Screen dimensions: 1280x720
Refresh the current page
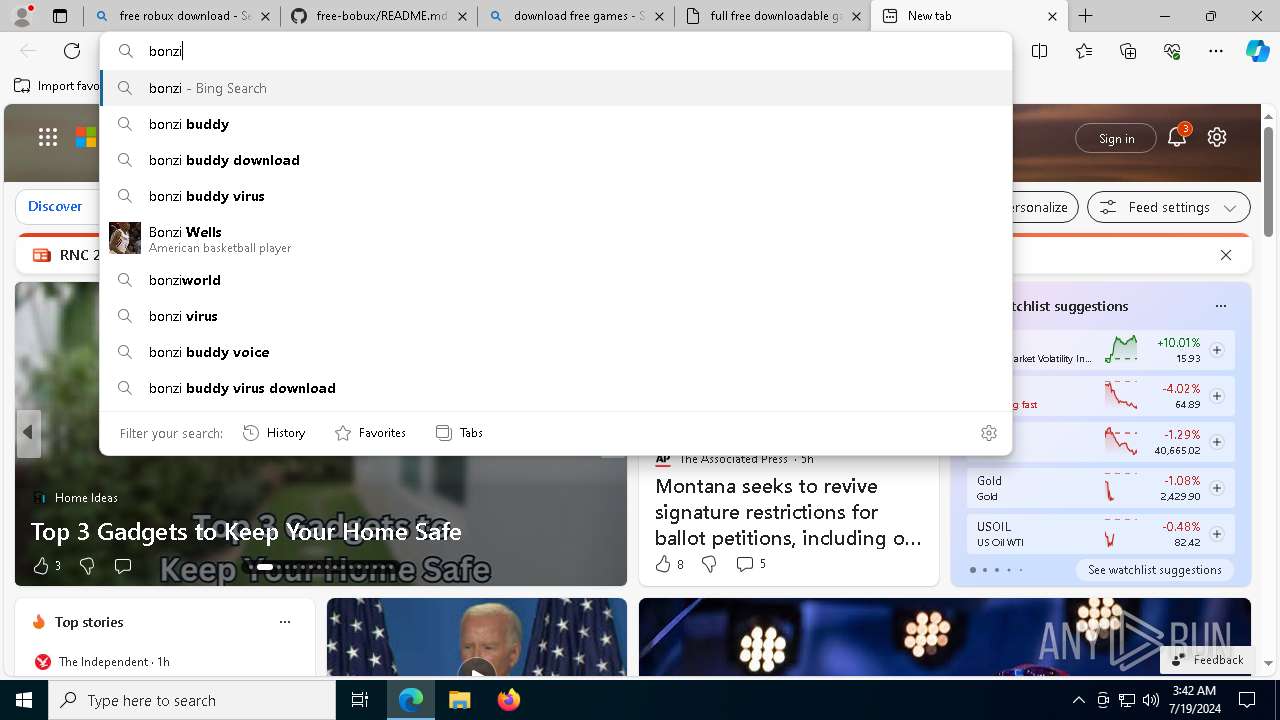72,51
